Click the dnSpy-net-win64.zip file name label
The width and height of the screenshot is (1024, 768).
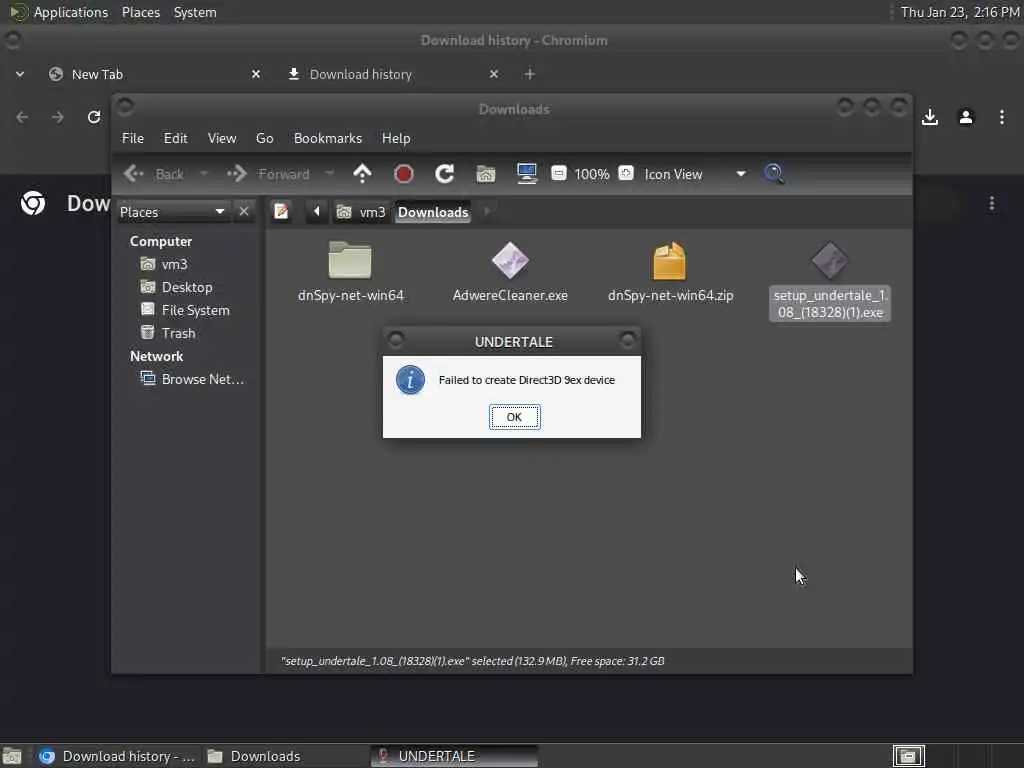point(671,295)
